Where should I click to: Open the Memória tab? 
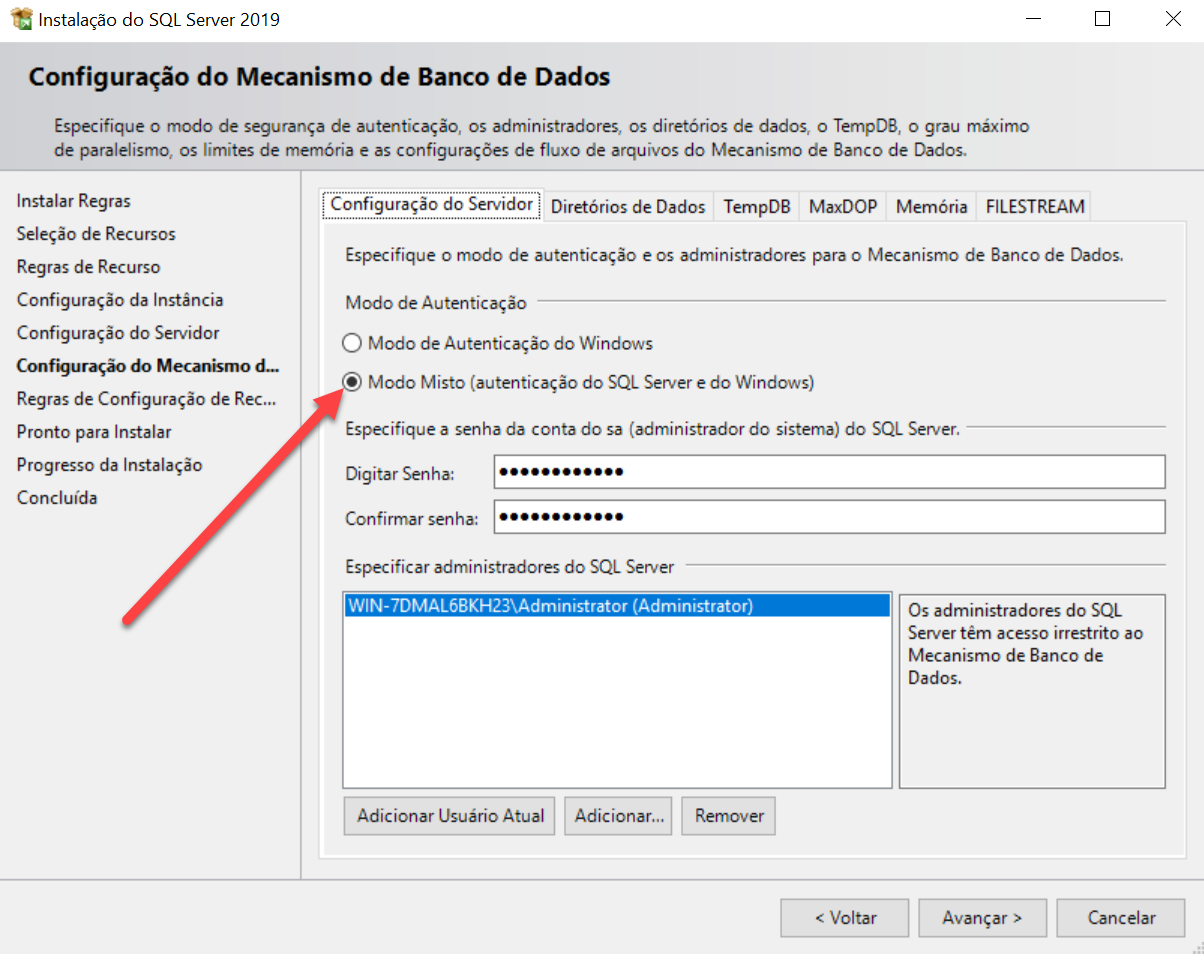931,207
